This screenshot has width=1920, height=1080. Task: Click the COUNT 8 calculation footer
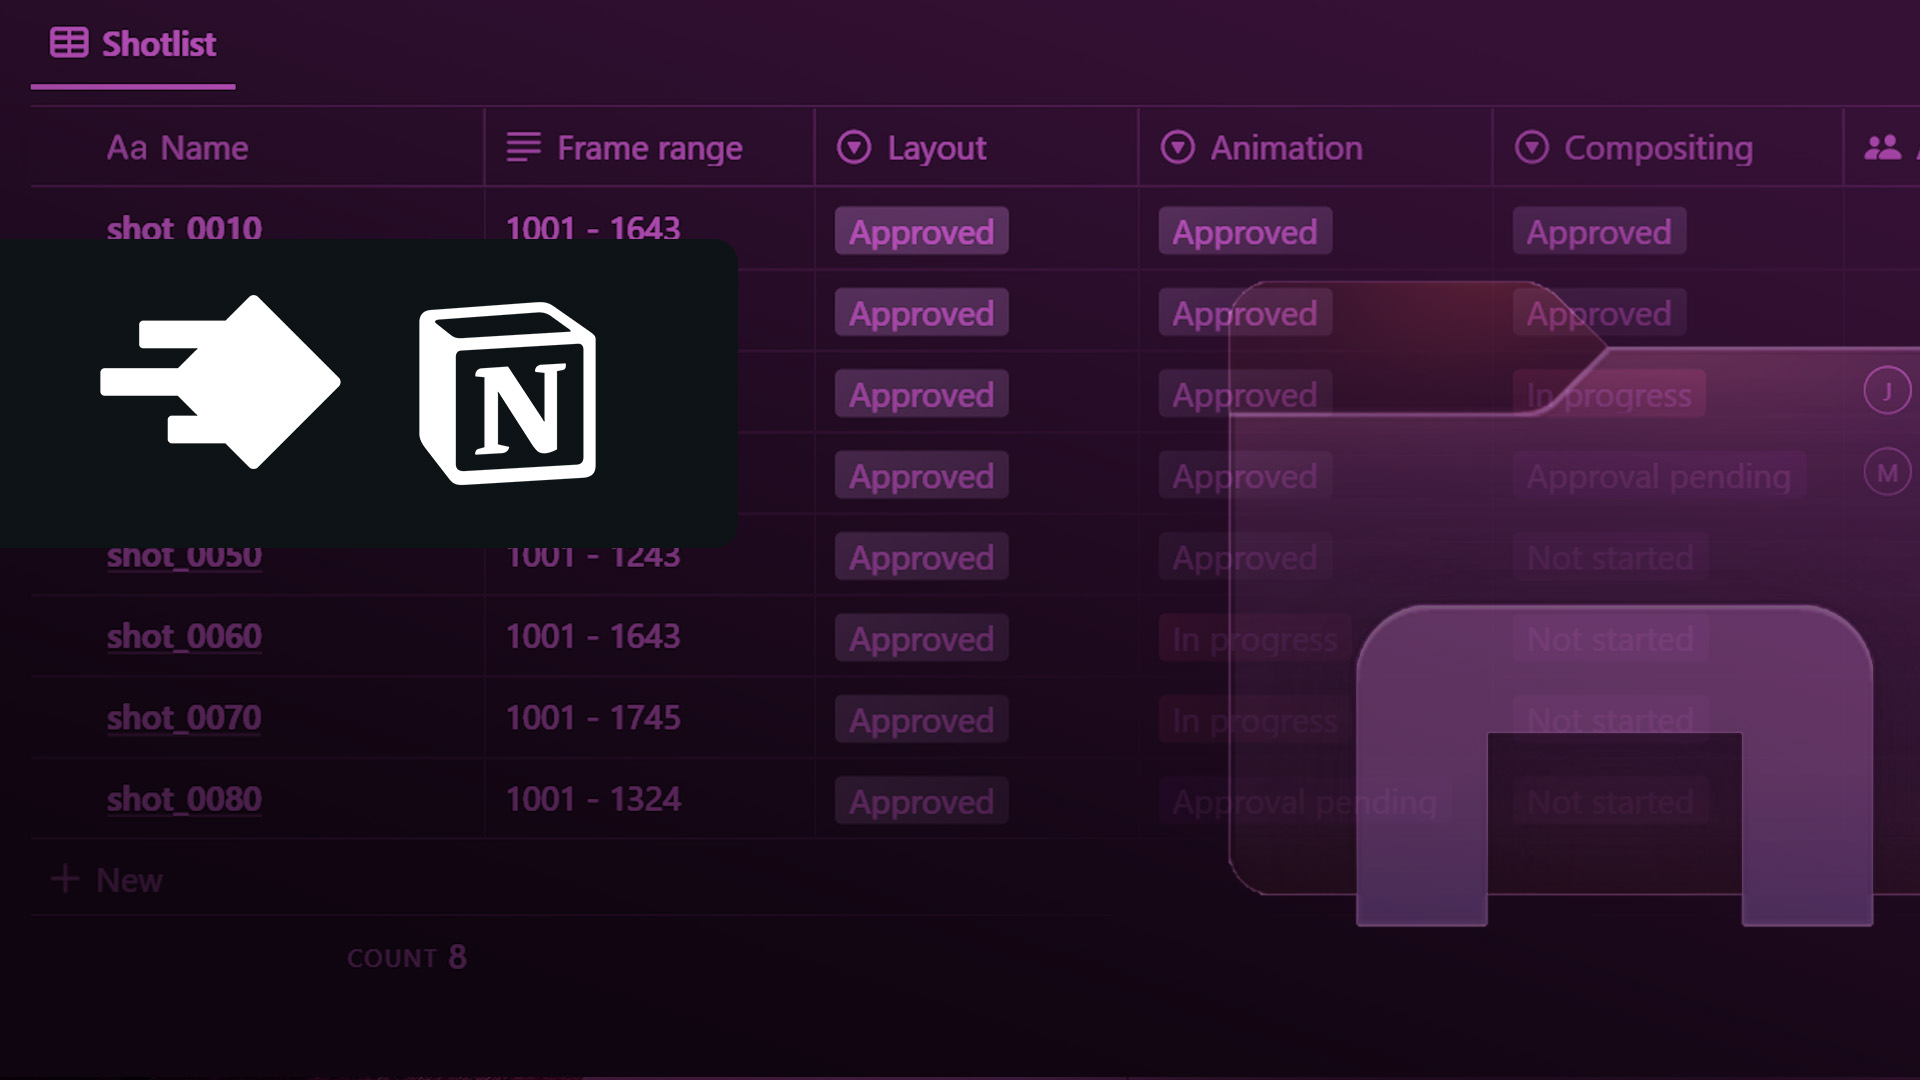[407, 957]
